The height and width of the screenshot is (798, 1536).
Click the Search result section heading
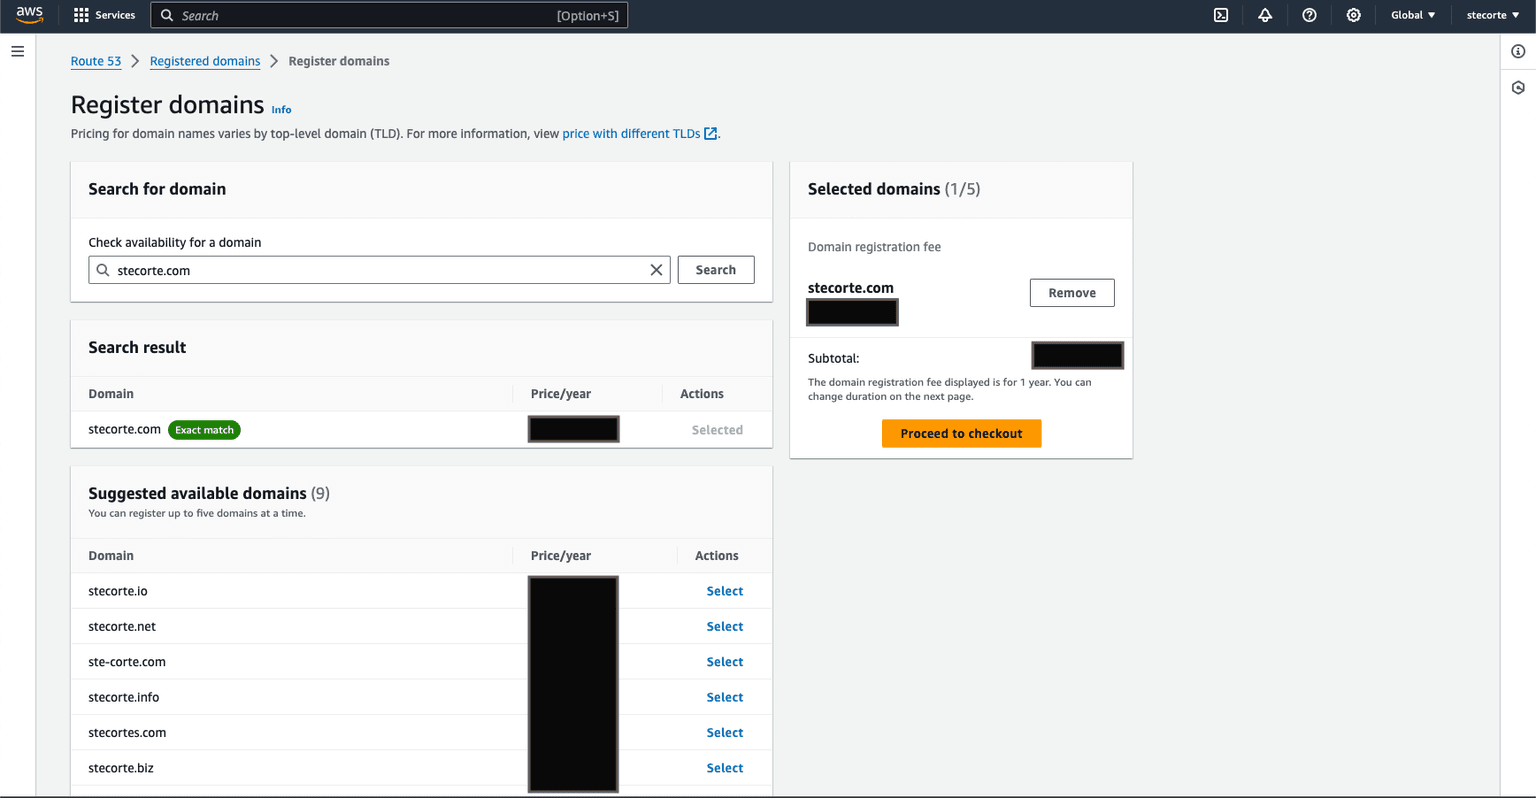click(137, 348)
